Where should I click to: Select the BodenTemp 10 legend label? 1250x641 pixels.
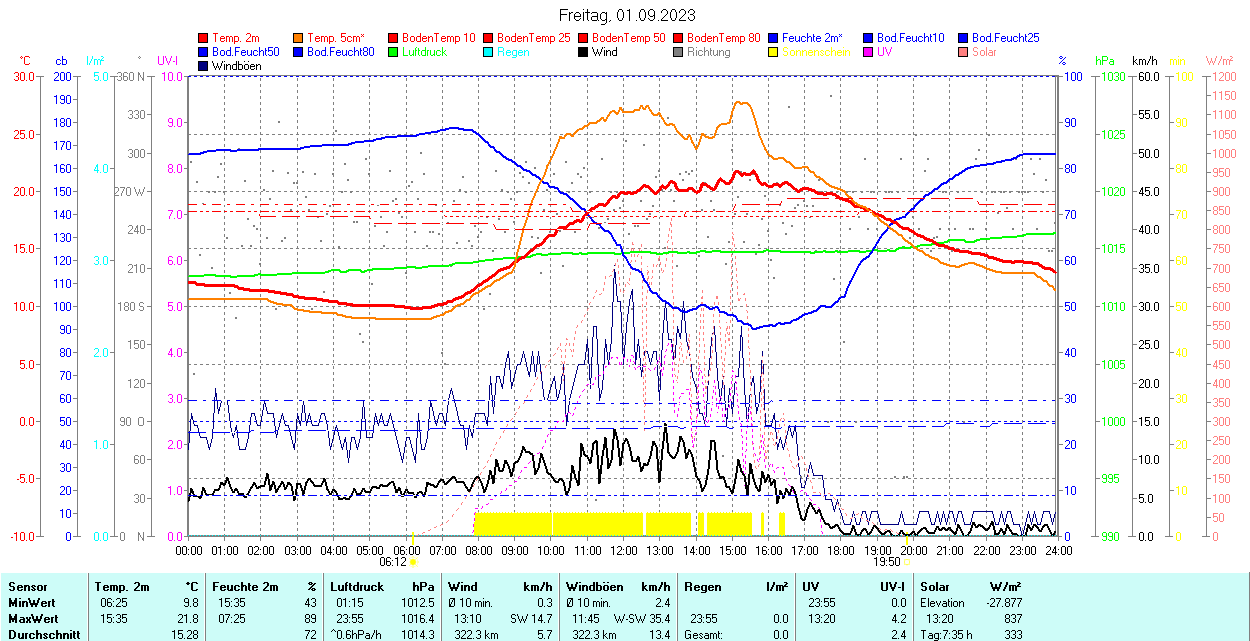(438, 38)
